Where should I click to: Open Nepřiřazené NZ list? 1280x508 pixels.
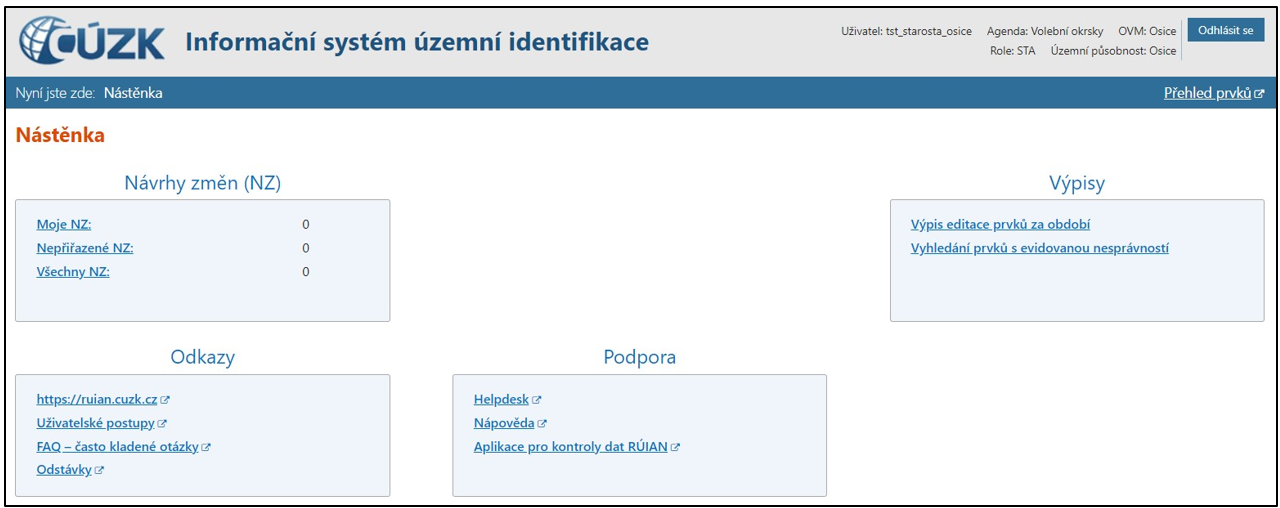85,248
